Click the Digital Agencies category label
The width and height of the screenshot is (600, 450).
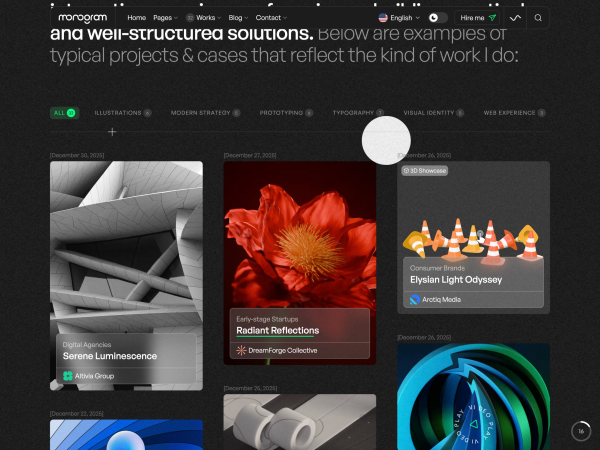(x=87, y=345)
